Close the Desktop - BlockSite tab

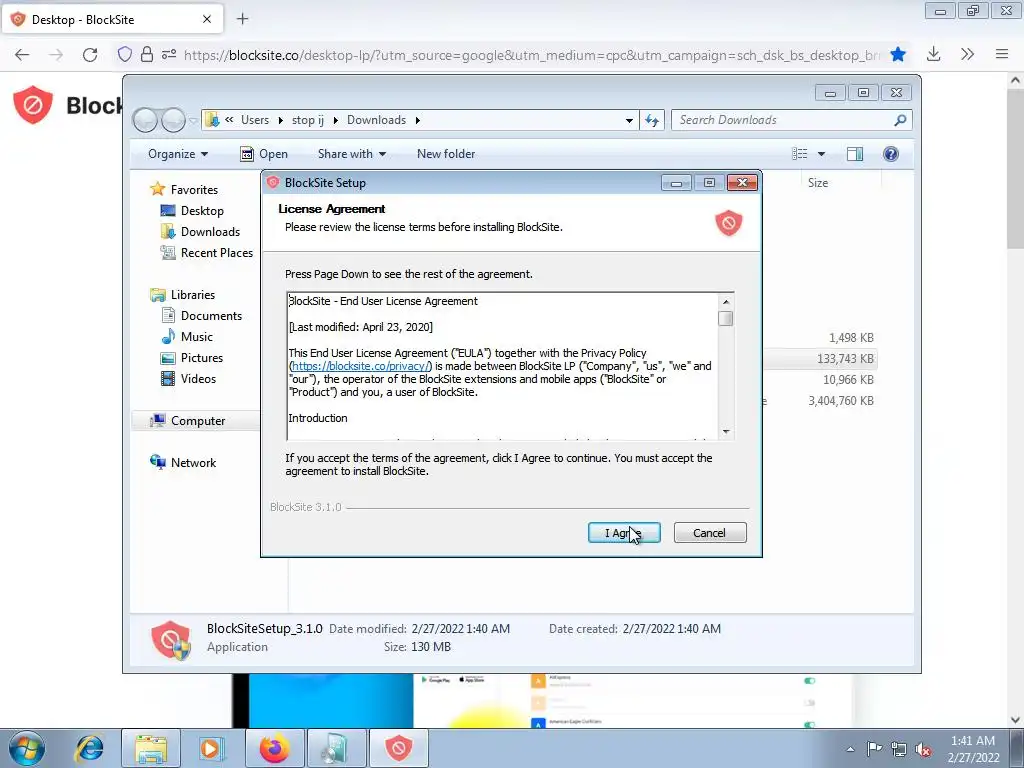click(x=207, y=19)
